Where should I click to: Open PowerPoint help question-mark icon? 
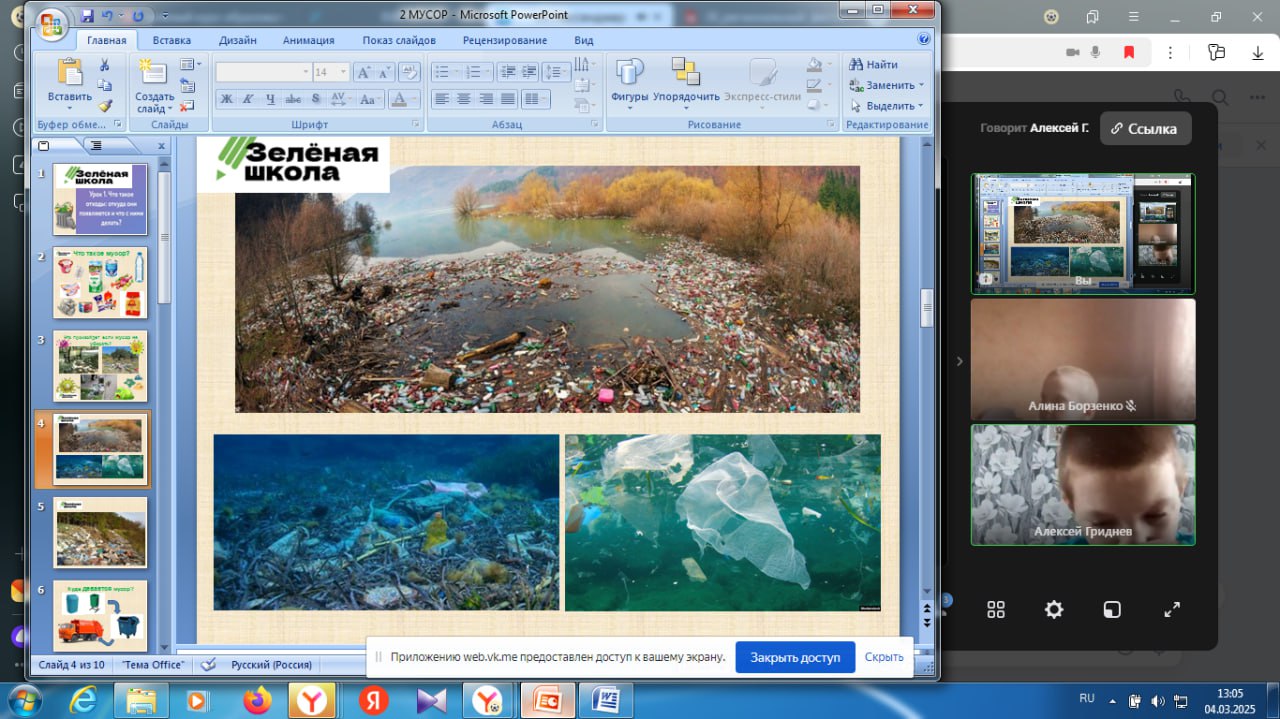click(924, 40)
